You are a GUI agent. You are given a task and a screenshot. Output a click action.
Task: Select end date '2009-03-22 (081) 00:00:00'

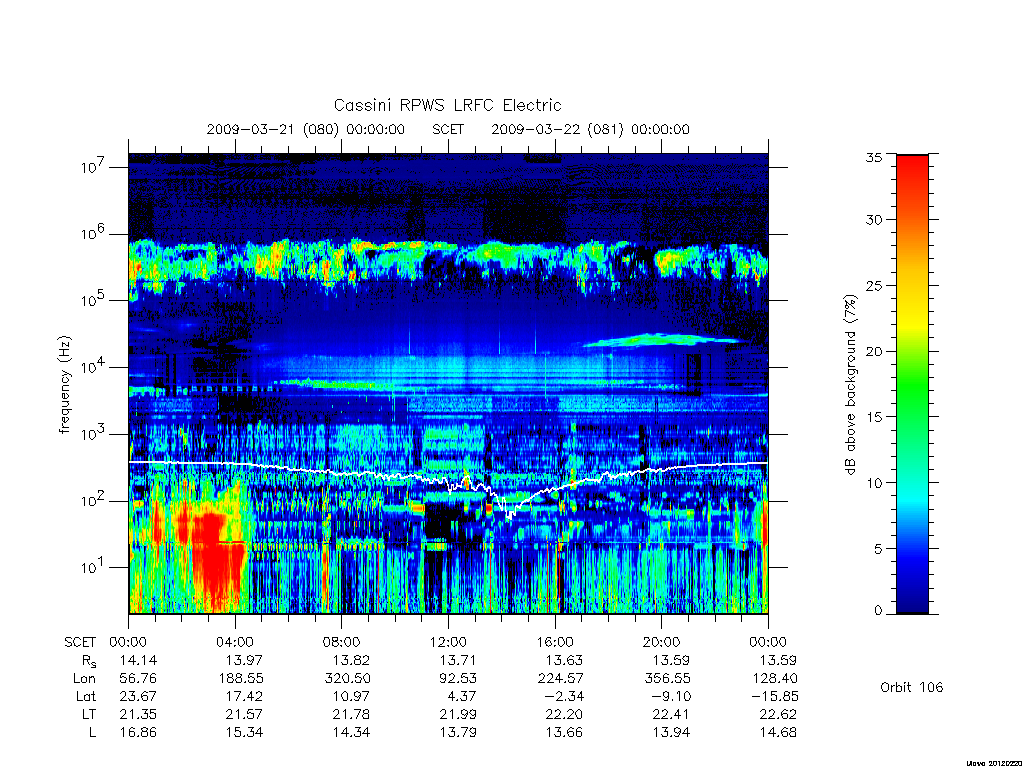pyautogui.click(x=590, y=129)
